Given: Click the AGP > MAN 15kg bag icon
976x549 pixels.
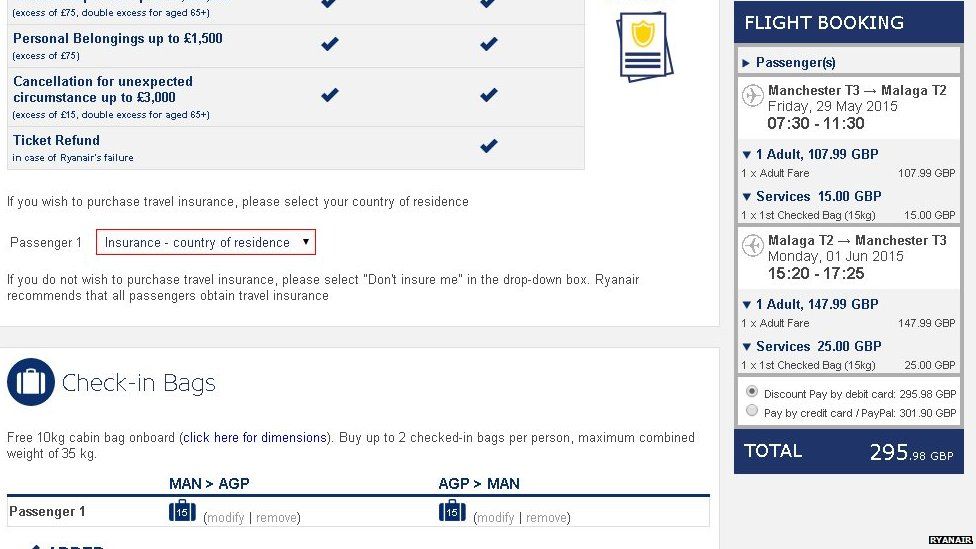Looking at the screenshot, I should click(x=452, y=511).
